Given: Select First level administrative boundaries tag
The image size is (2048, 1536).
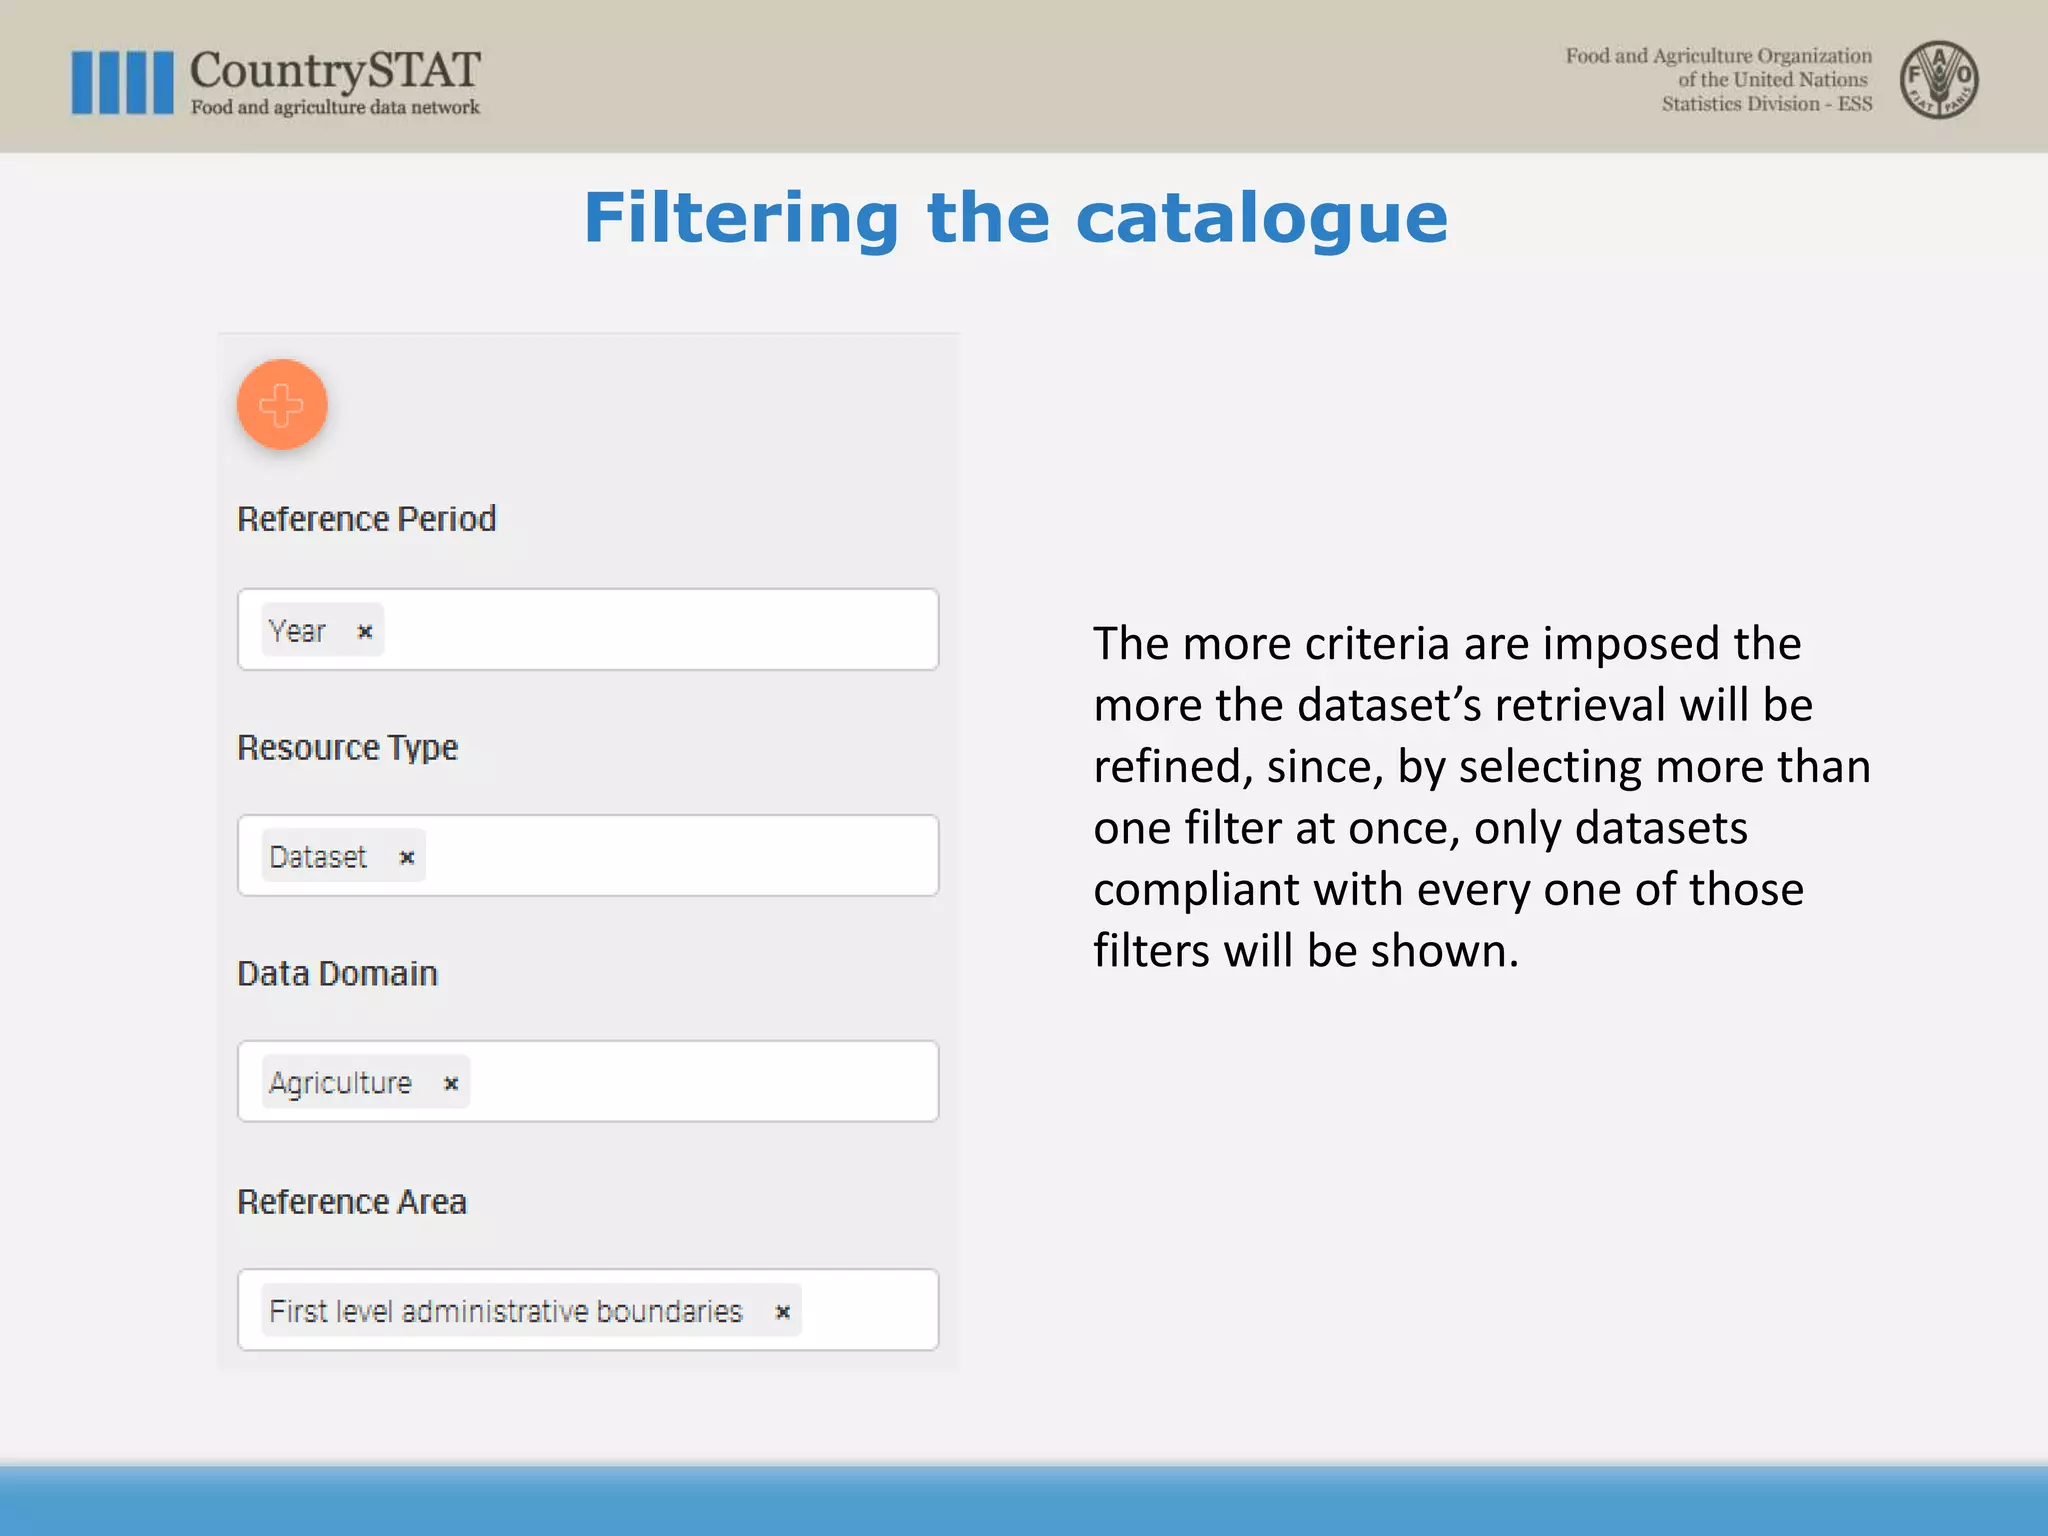Looking at the screenshot, I should (x=506, y=1311).
